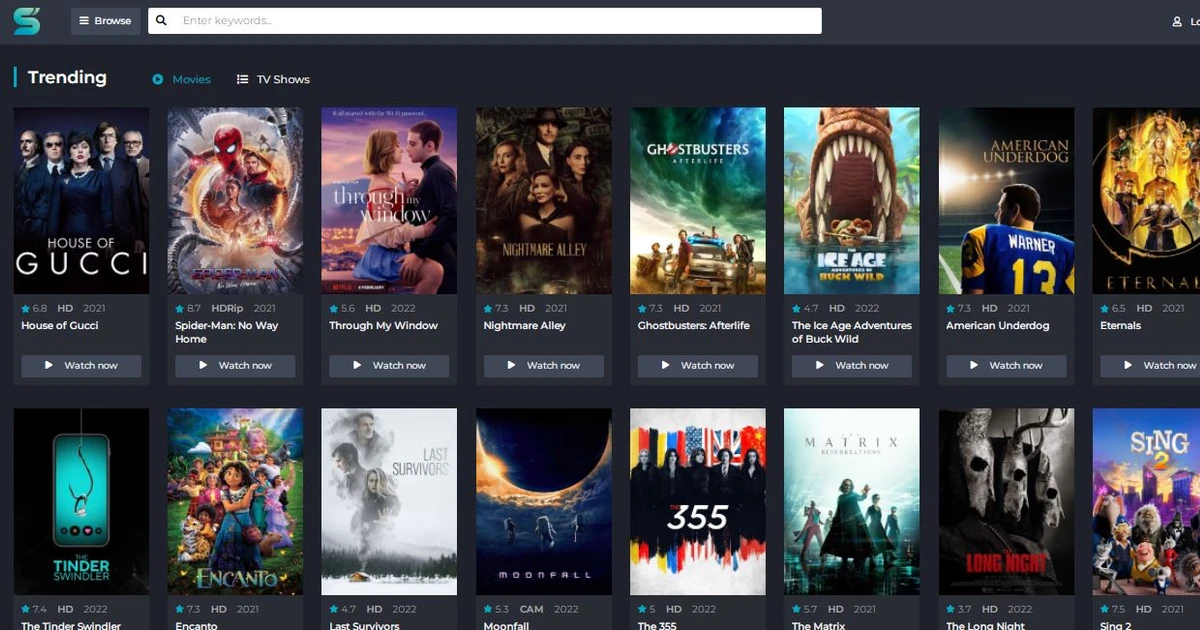Click the search magnifier icon
Viewport: 1200px width, 630px height.
pyautogui.click(x=162, y=20)
